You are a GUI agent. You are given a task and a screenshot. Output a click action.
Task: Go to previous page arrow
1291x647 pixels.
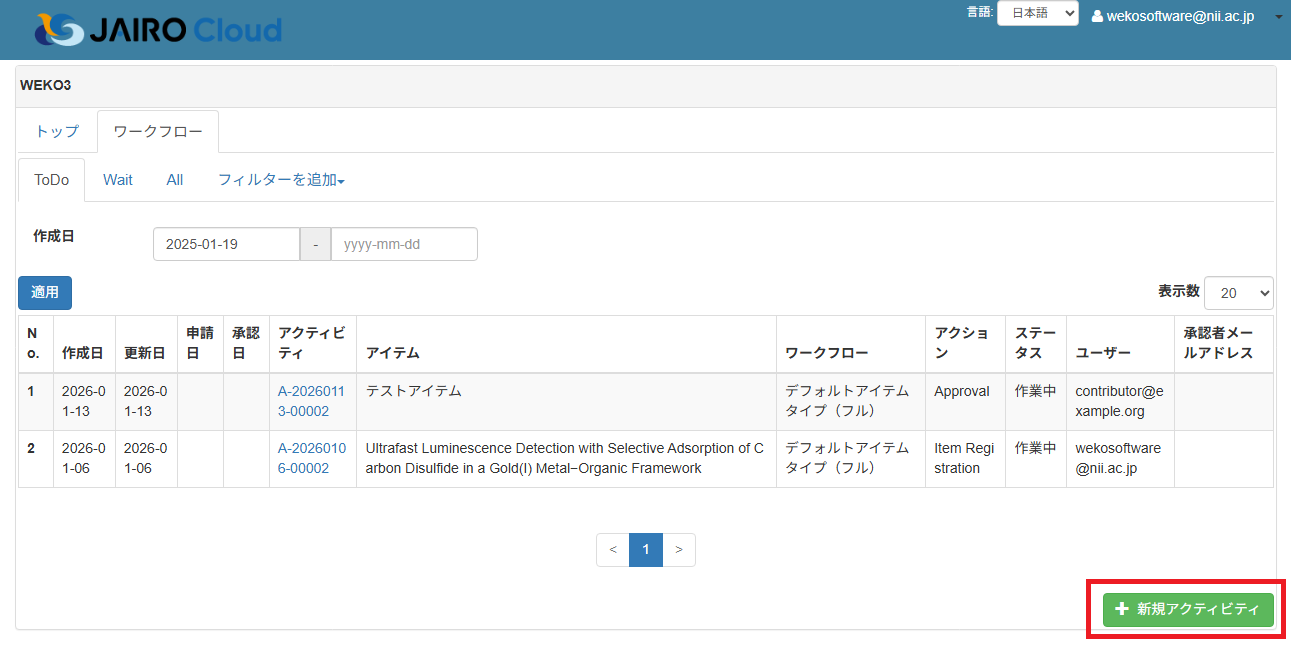[613, 550]
